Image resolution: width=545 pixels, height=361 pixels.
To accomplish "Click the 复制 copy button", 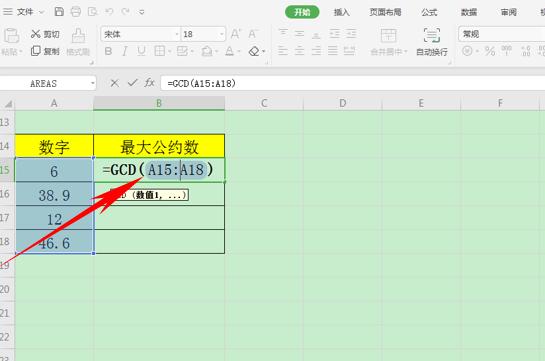I will [45, 51].
